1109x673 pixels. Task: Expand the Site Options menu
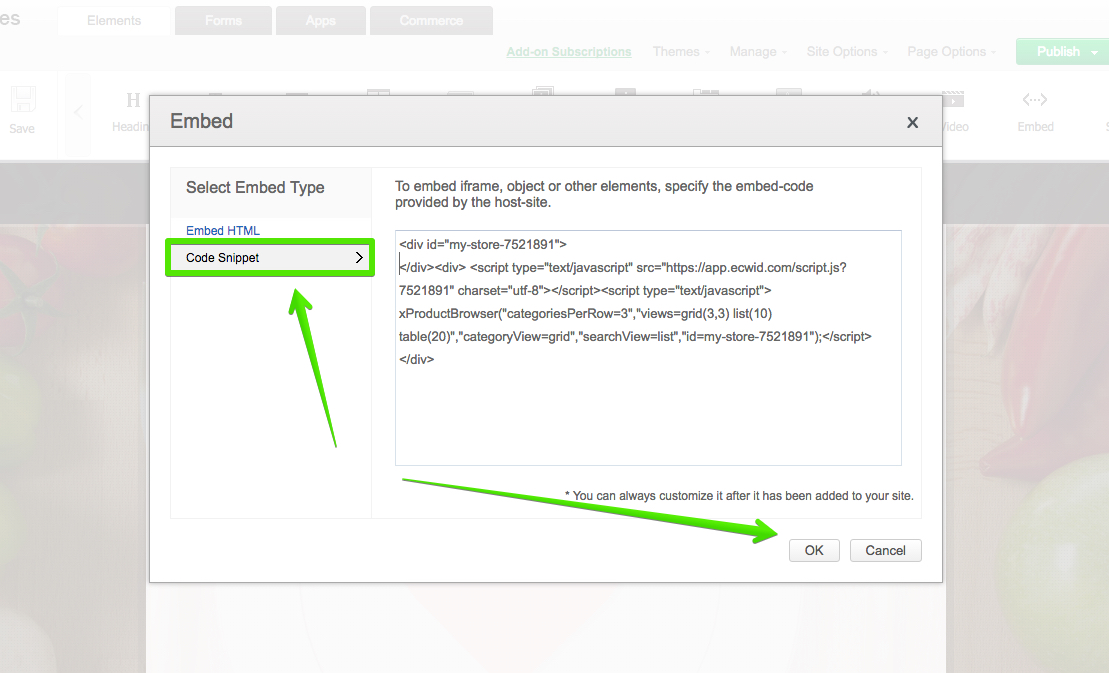coord(847,52)
